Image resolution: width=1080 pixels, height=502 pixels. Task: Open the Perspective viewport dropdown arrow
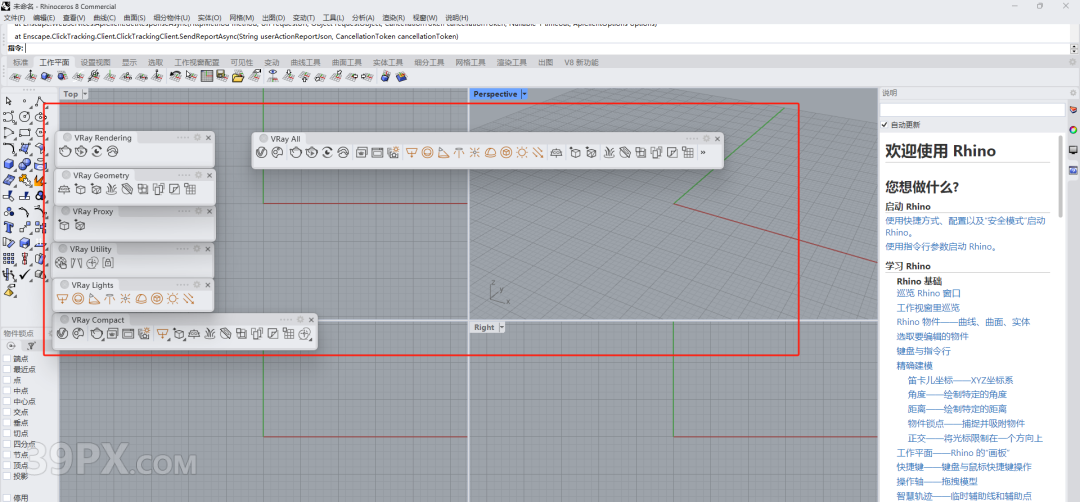tap(524, 94)
